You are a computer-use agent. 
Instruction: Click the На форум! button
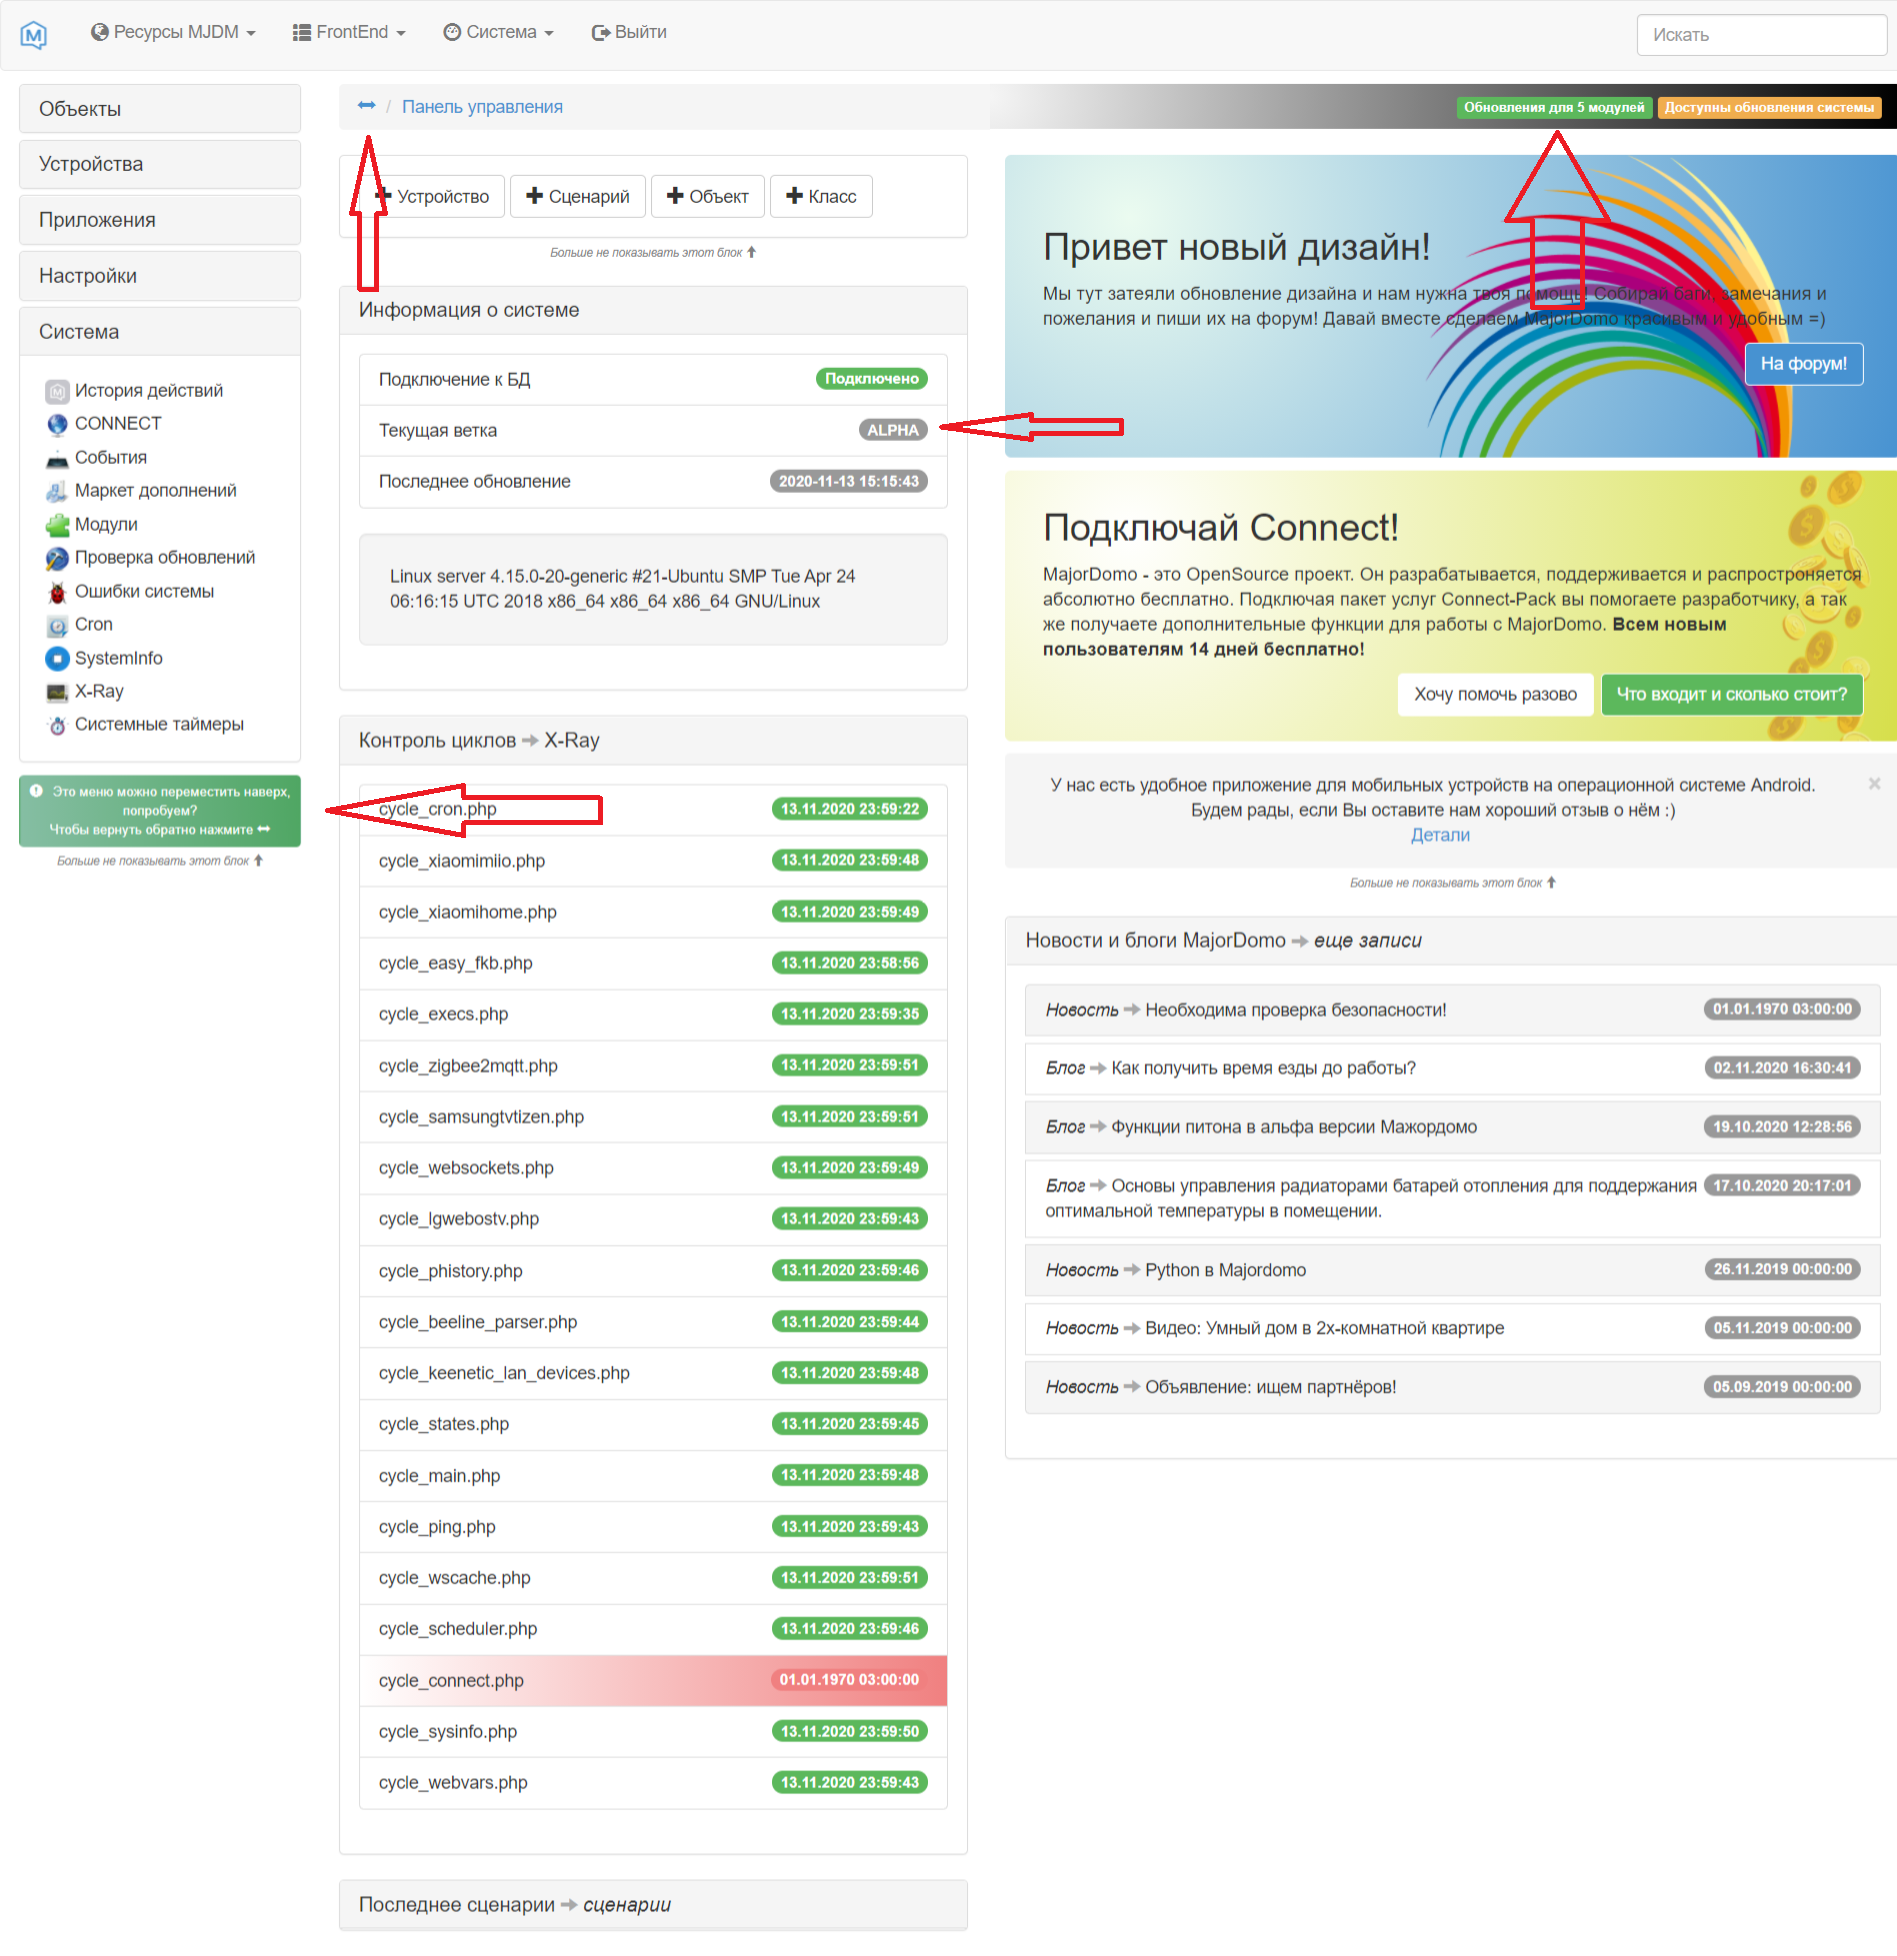(1804, 364)
